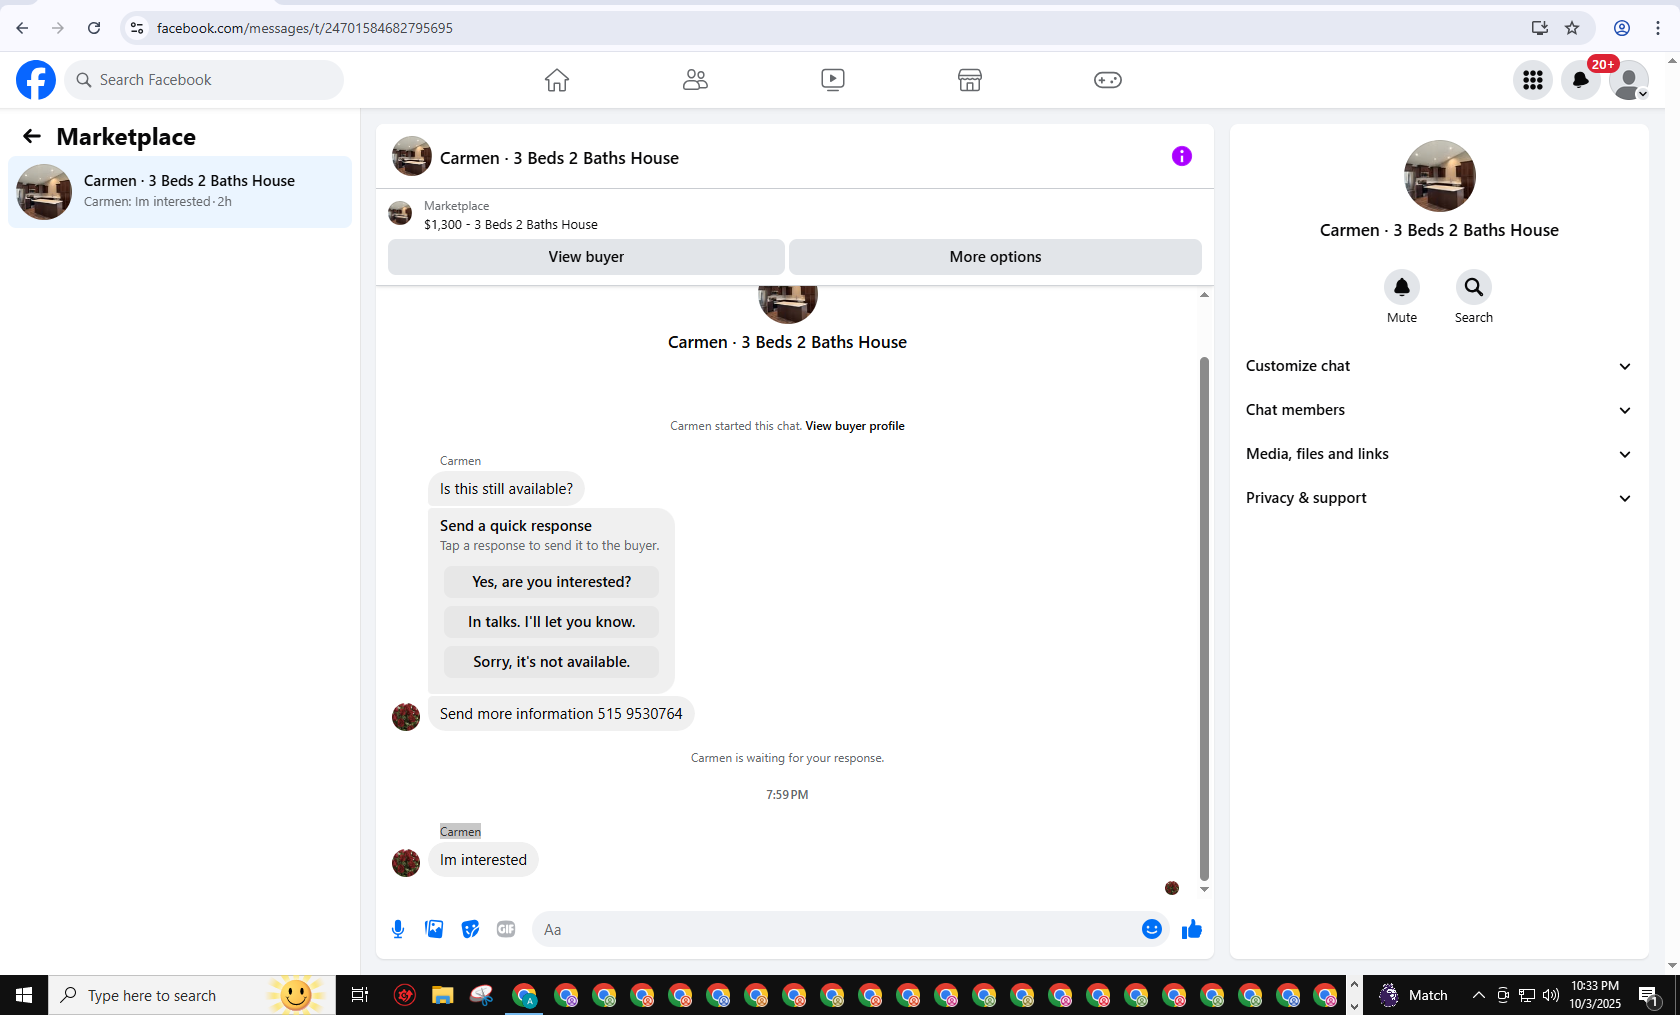Image resolution: width=1680 pixels, height=1015 pixels.
Task: Click the chat vertical scrollbar thumb
Action: click(x=1204, y=618)
